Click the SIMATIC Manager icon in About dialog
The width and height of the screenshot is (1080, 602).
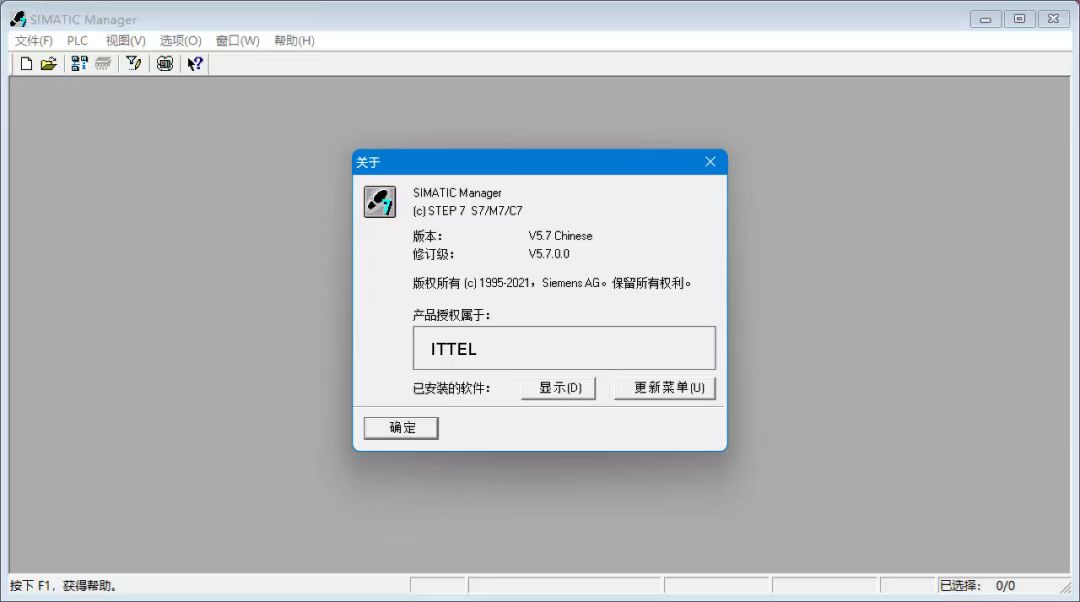pyautogui.click(x=380, y=202)
